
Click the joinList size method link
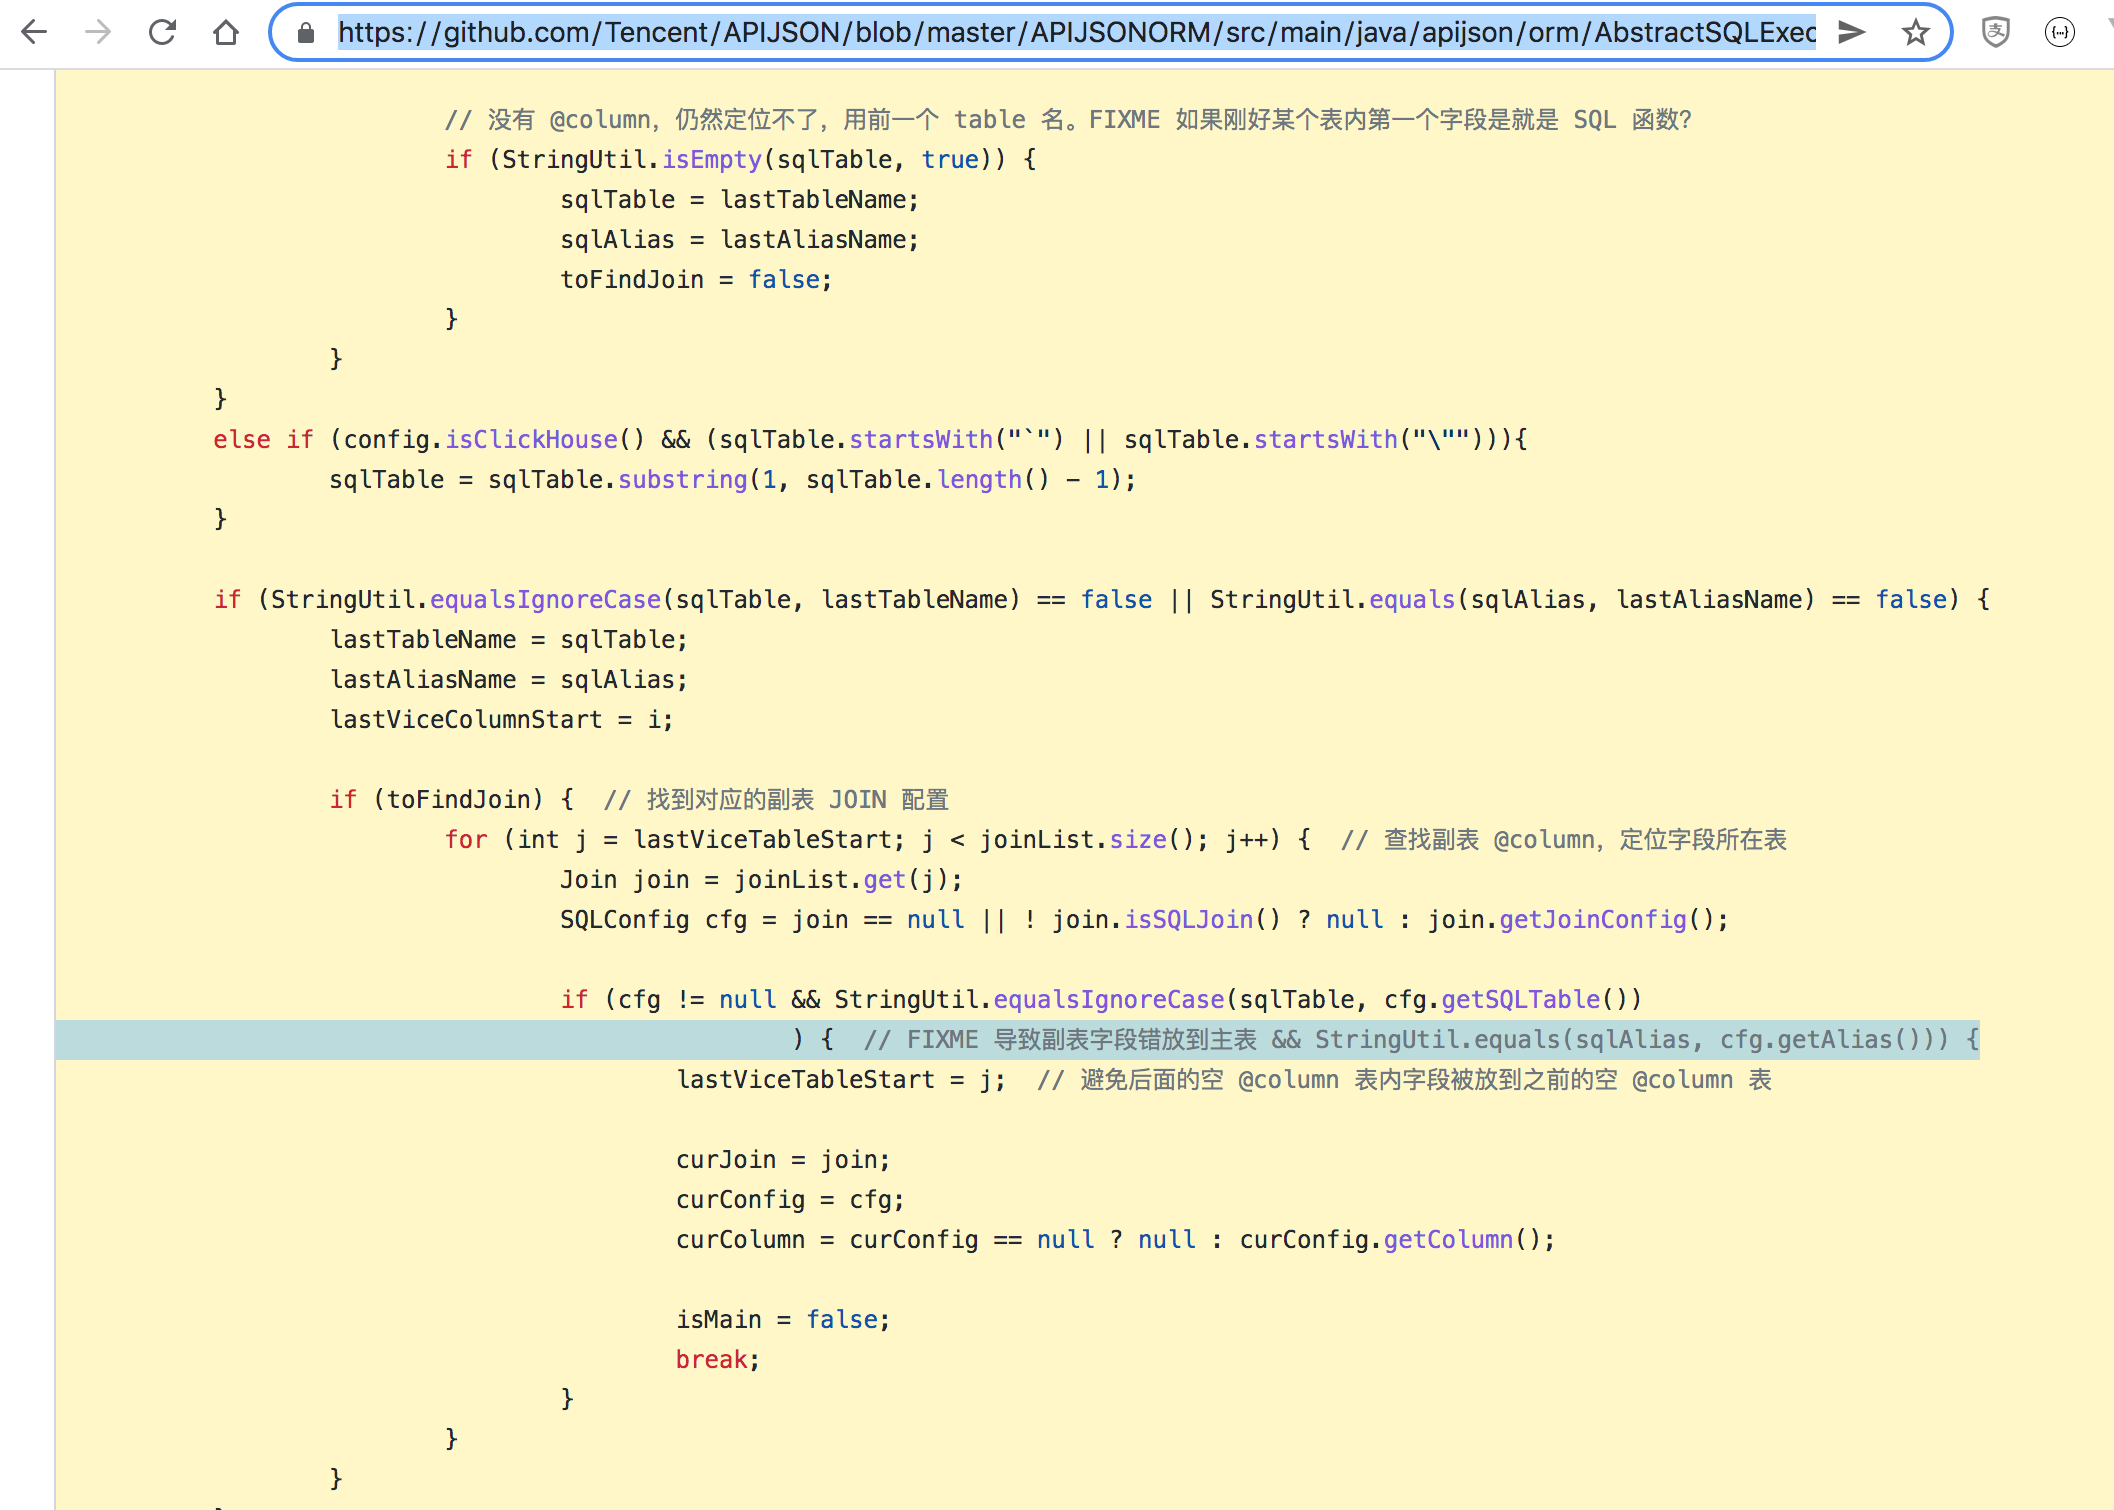pos(1138,839)
